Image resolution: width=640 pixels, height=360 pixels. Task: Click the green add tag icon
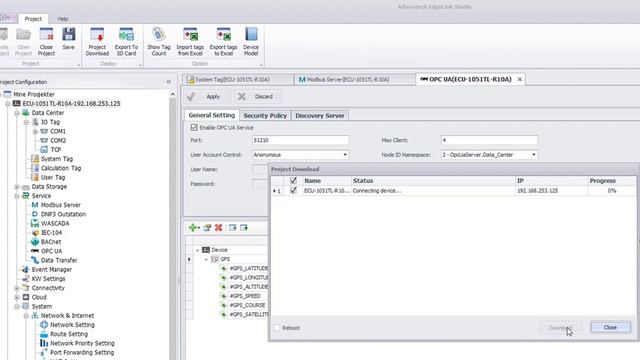pyautogui.click(x=193, y=228)
